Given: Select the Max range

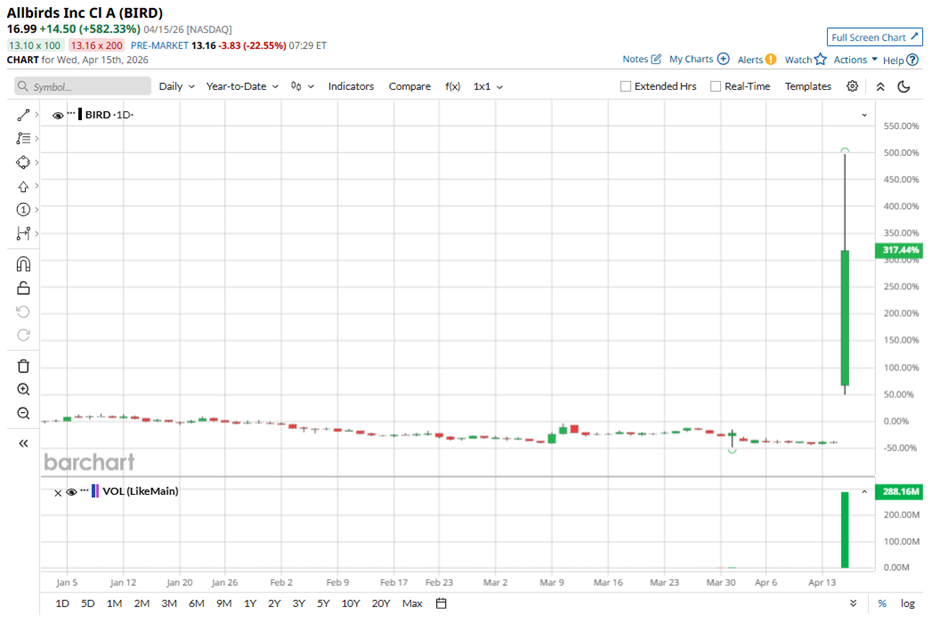Looking at the screenshot, I should point(412,603).
